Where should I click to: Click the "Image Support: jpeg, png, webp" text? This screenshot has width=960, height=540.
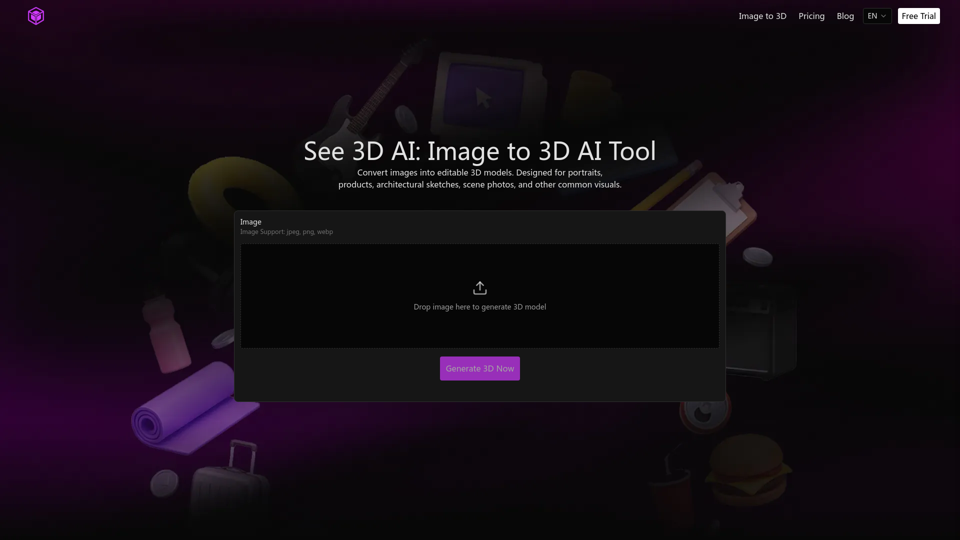pos(286,232)
